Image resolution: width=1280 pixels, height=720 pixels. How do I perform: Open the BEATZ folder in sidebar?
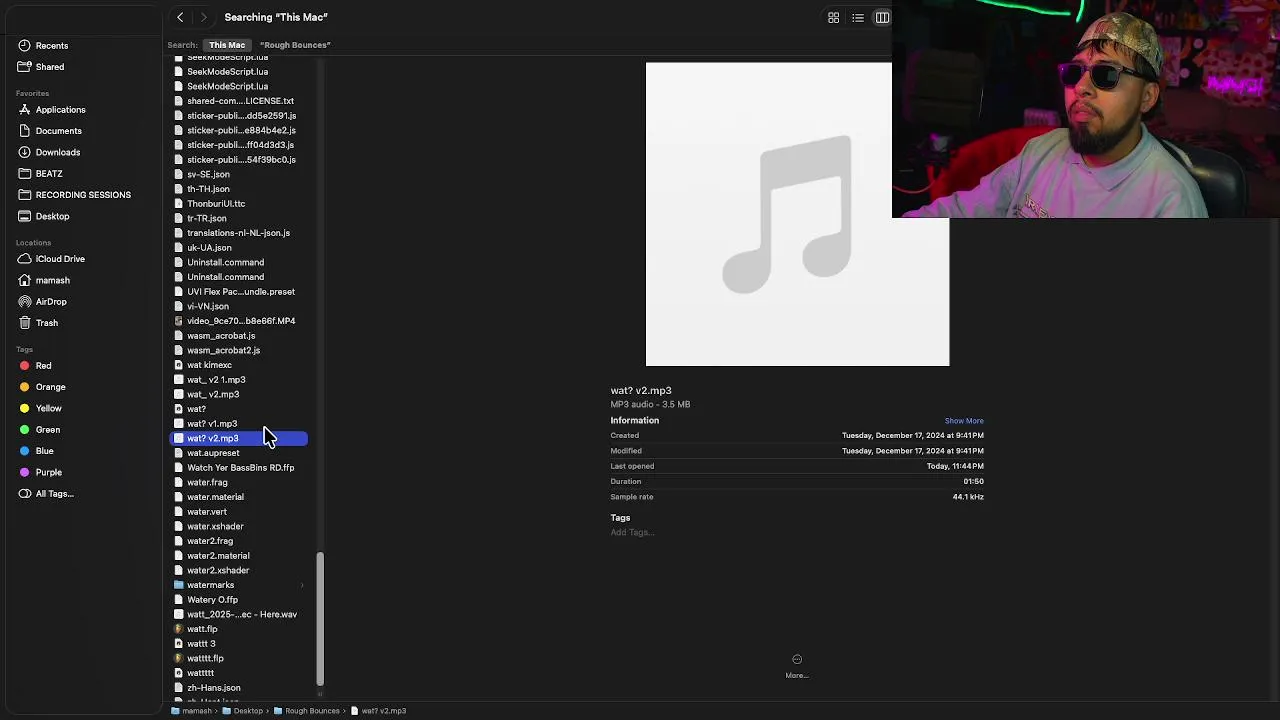(49, 174)
